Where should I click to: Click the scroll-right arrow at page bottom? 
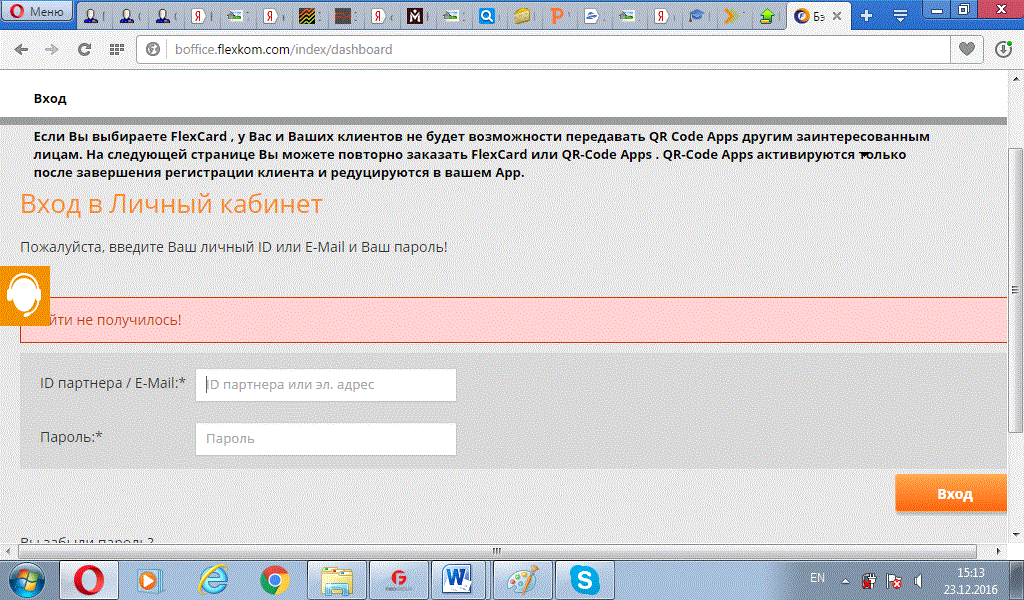click(999, 551)
